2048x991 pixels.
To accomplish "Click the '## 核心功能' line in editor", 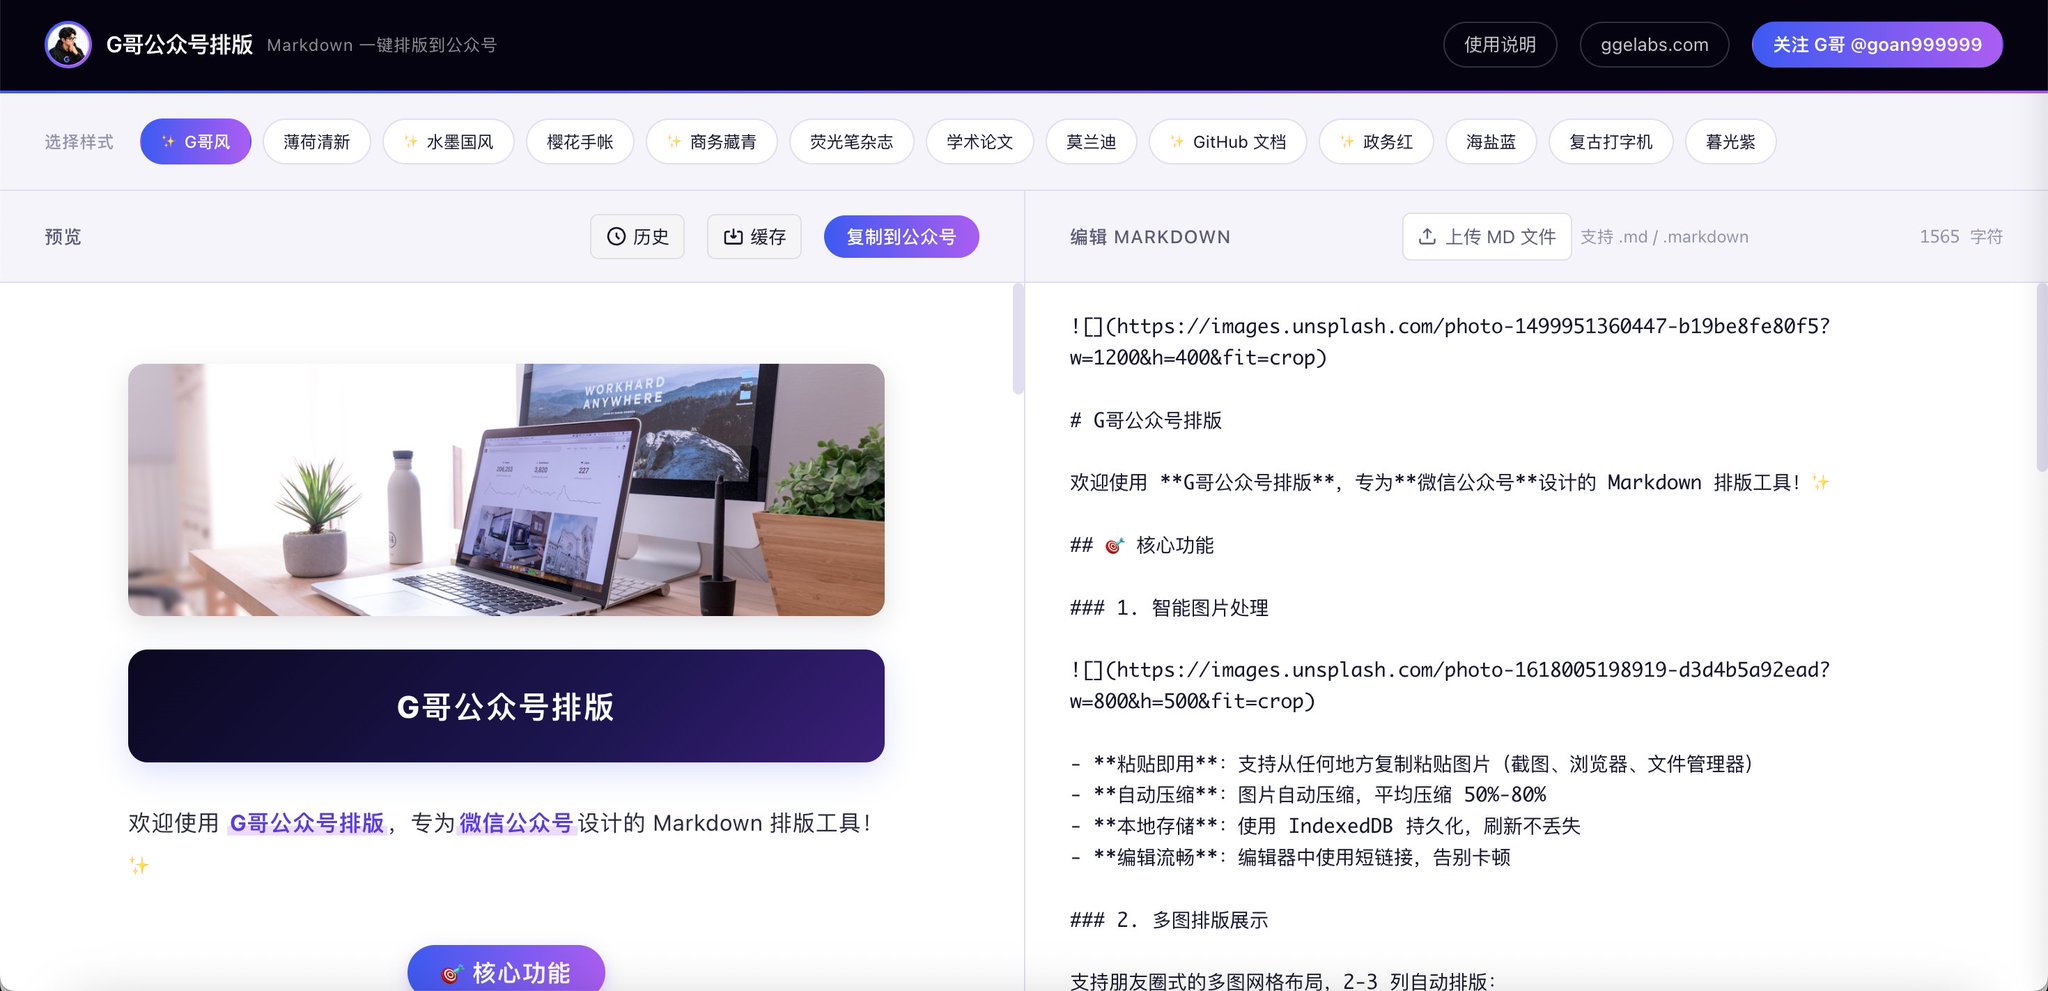I will coord(1142,545).
